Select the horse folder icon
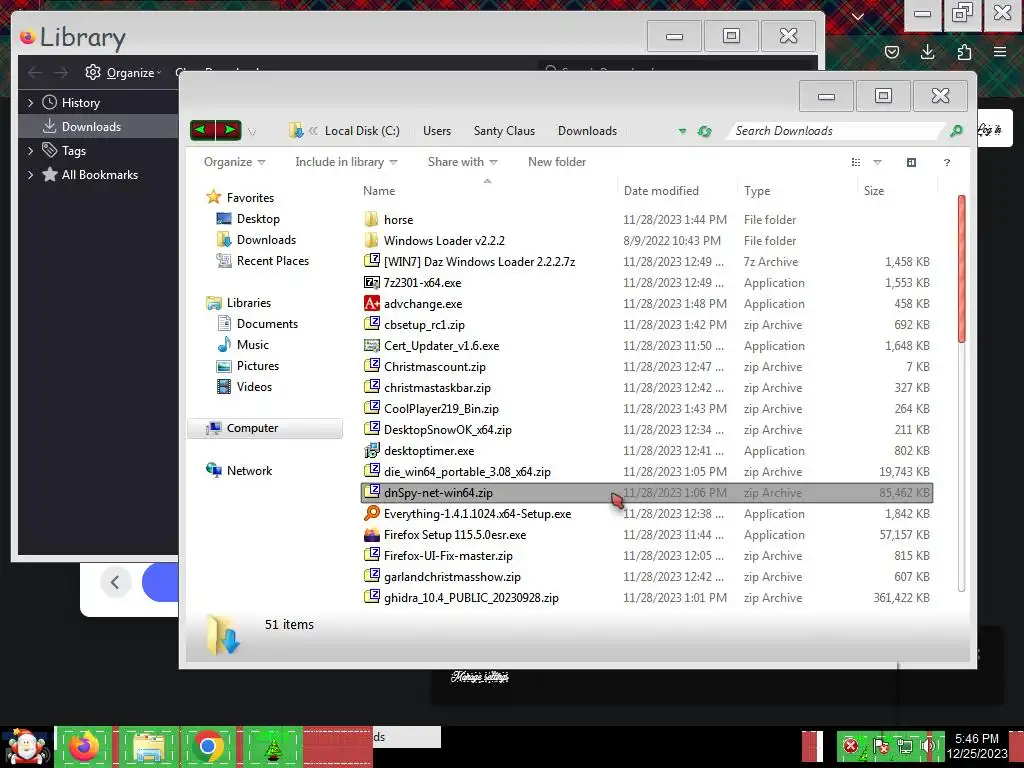This screenshot has height=768, width=1024. coord(372,219)
